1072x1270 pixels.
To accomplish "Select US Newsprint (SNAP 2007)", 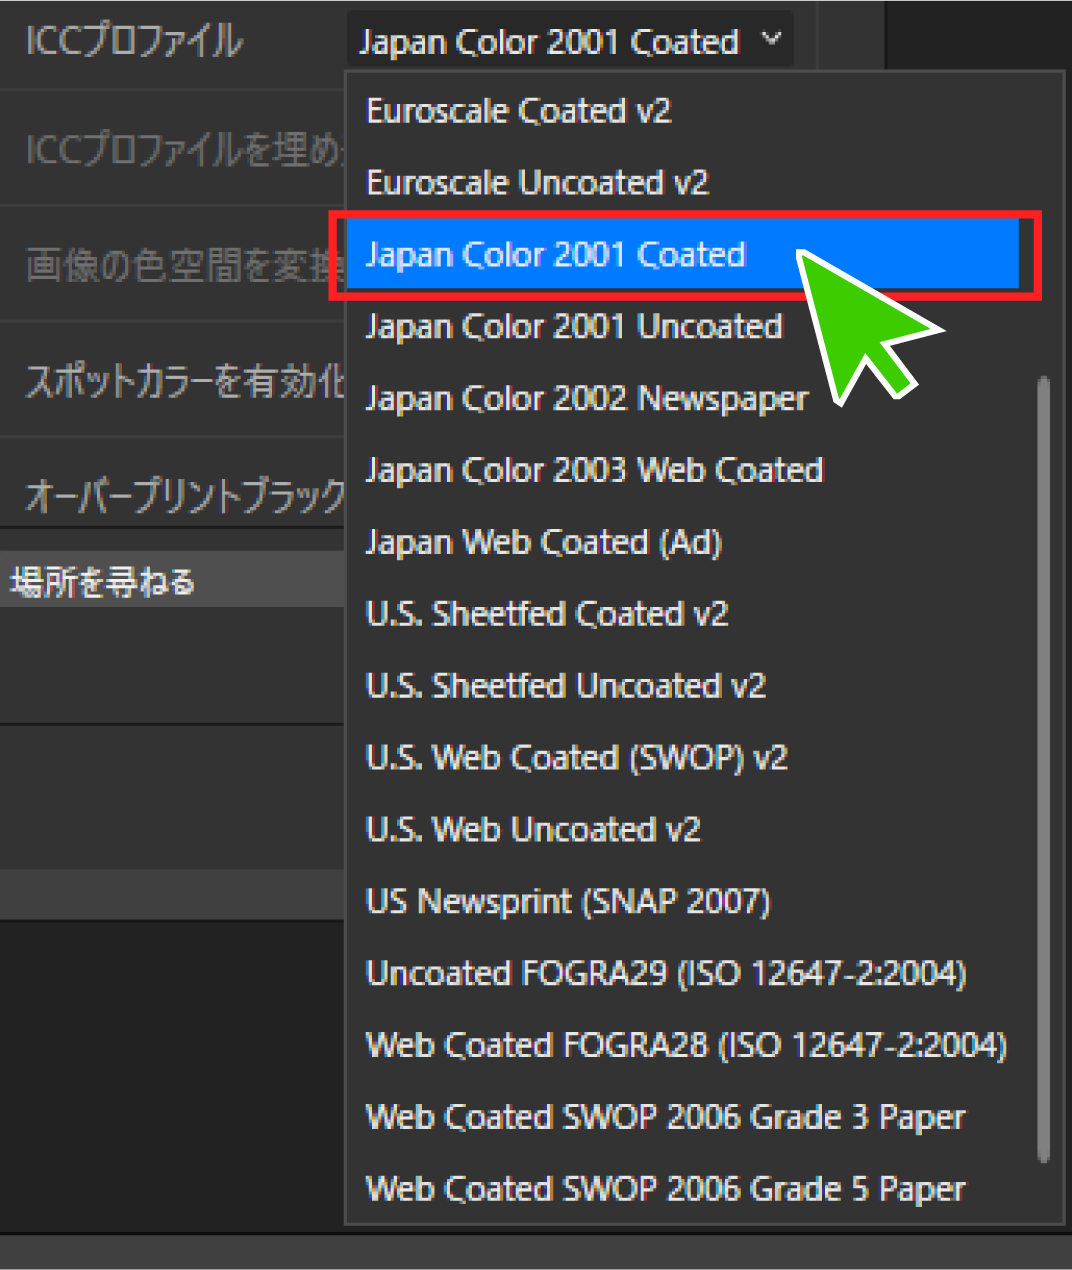I will [x=567, y=902].
